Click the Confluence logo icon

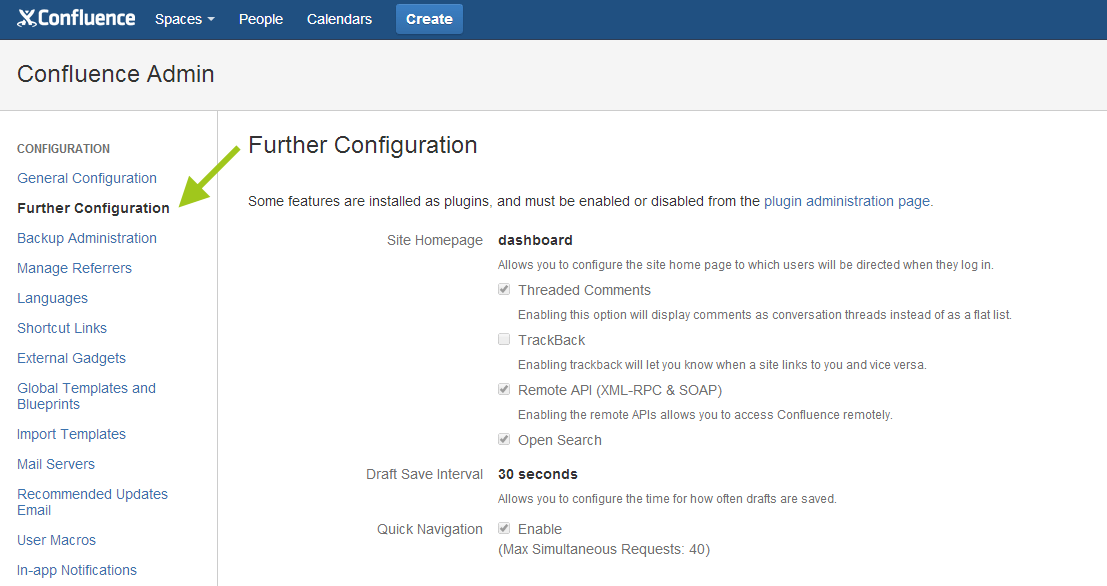pos(28,18)
